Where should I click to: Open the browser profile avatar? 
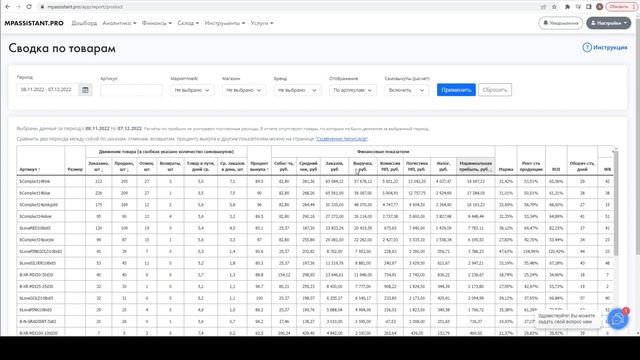[599, 7]
